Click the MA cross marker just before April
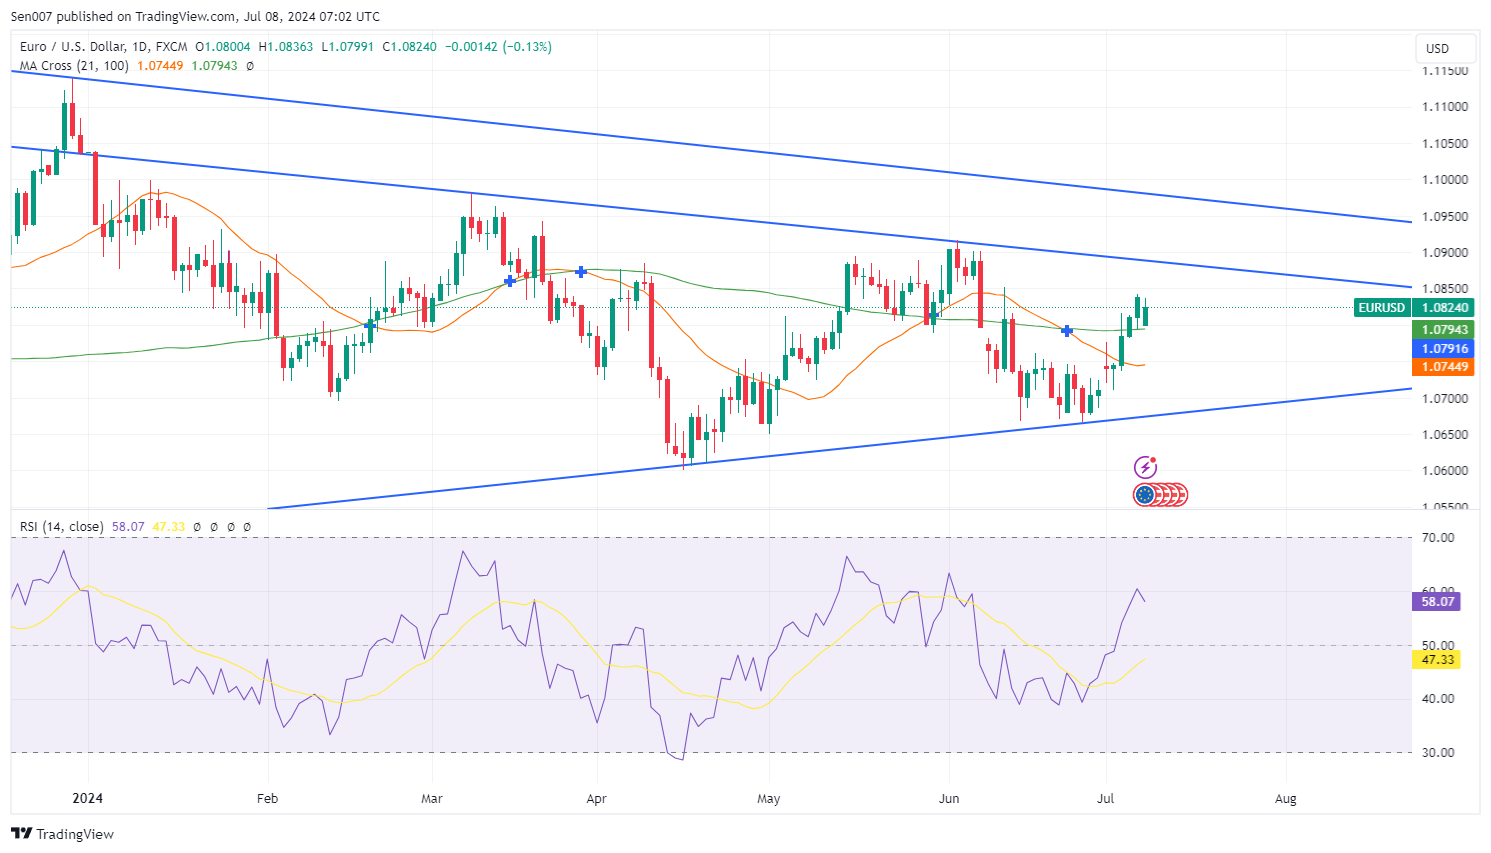Image resolution: width=1491 pixels, height=853 pixels. (x=581, y=272)
